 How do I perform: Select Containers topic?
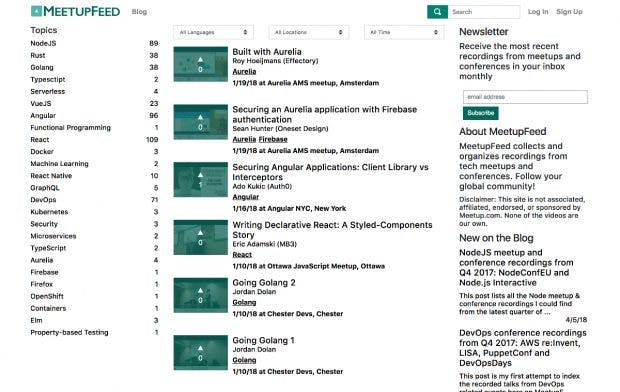point(48,309)
